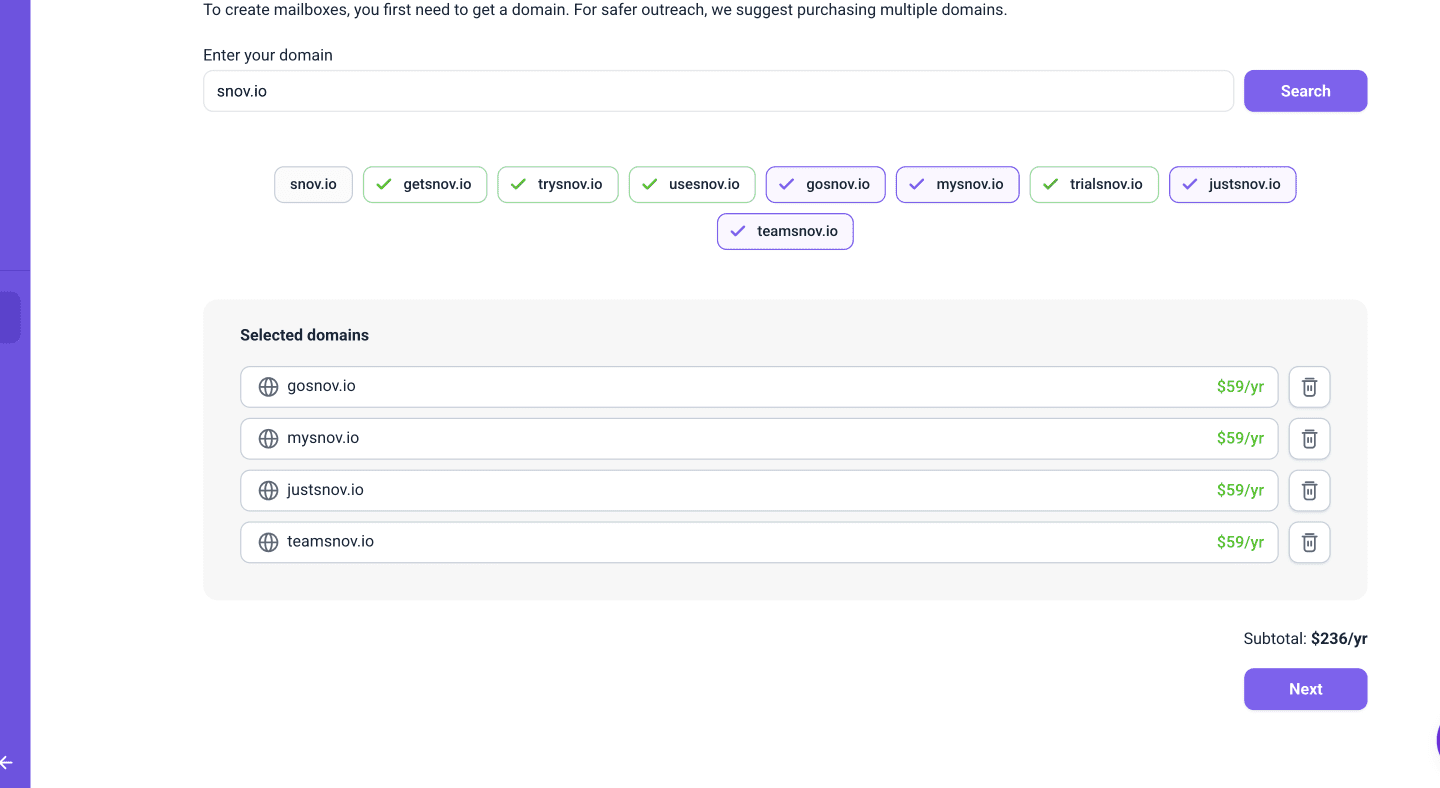Viewport: 1440px width, 788px height.
Task: Proceed with the Next button
Action: [1305, 689]
